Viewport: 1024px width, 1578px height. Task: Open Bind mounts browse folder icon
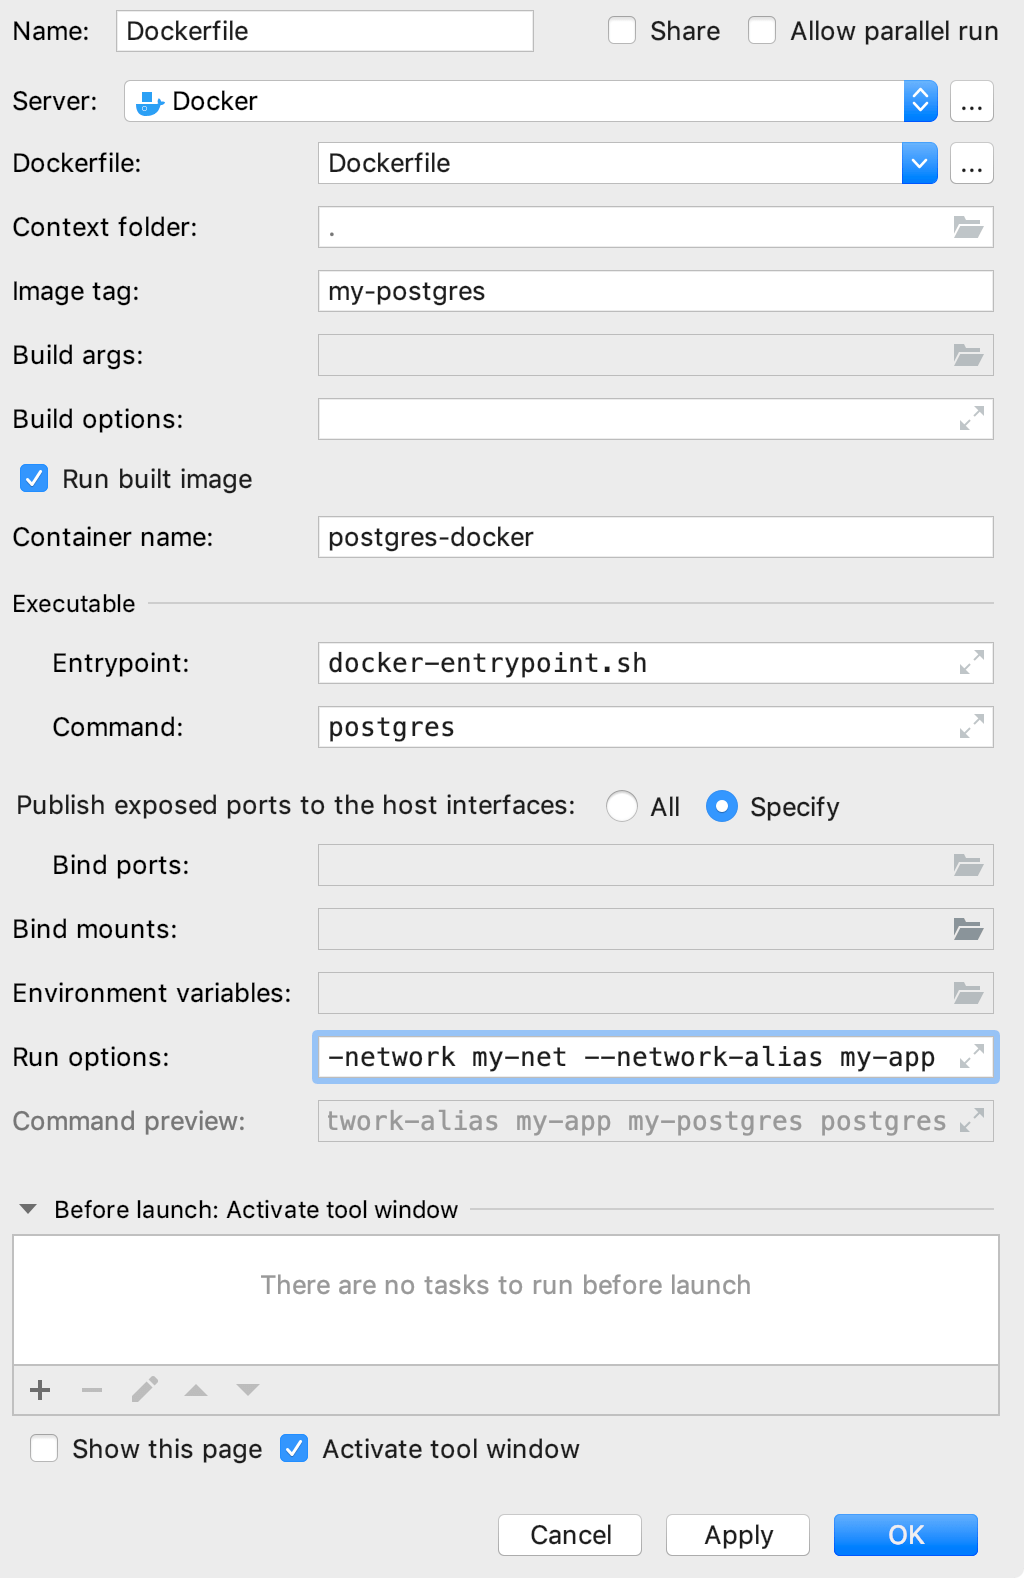(x=968, y=929)
